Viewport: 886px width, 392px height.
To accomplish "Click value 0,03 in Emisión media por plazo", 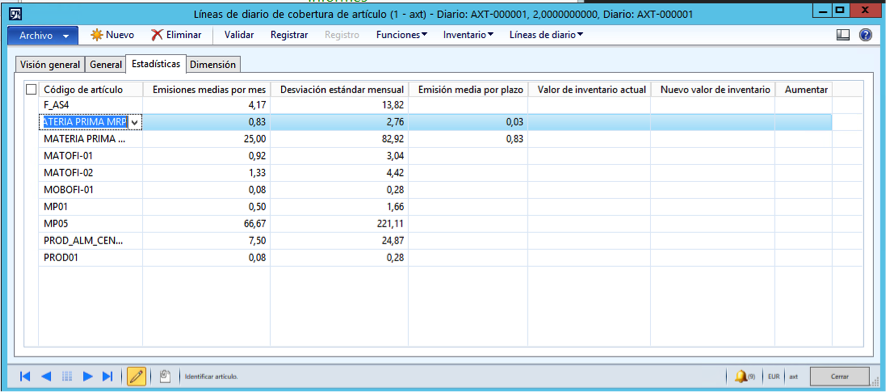I will click(x=514, y=122).
